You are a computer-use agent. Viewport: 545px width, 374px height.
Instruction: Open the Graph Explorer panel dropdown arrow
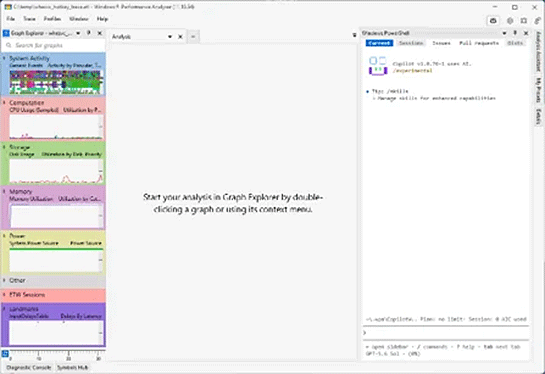coord(78,33)
